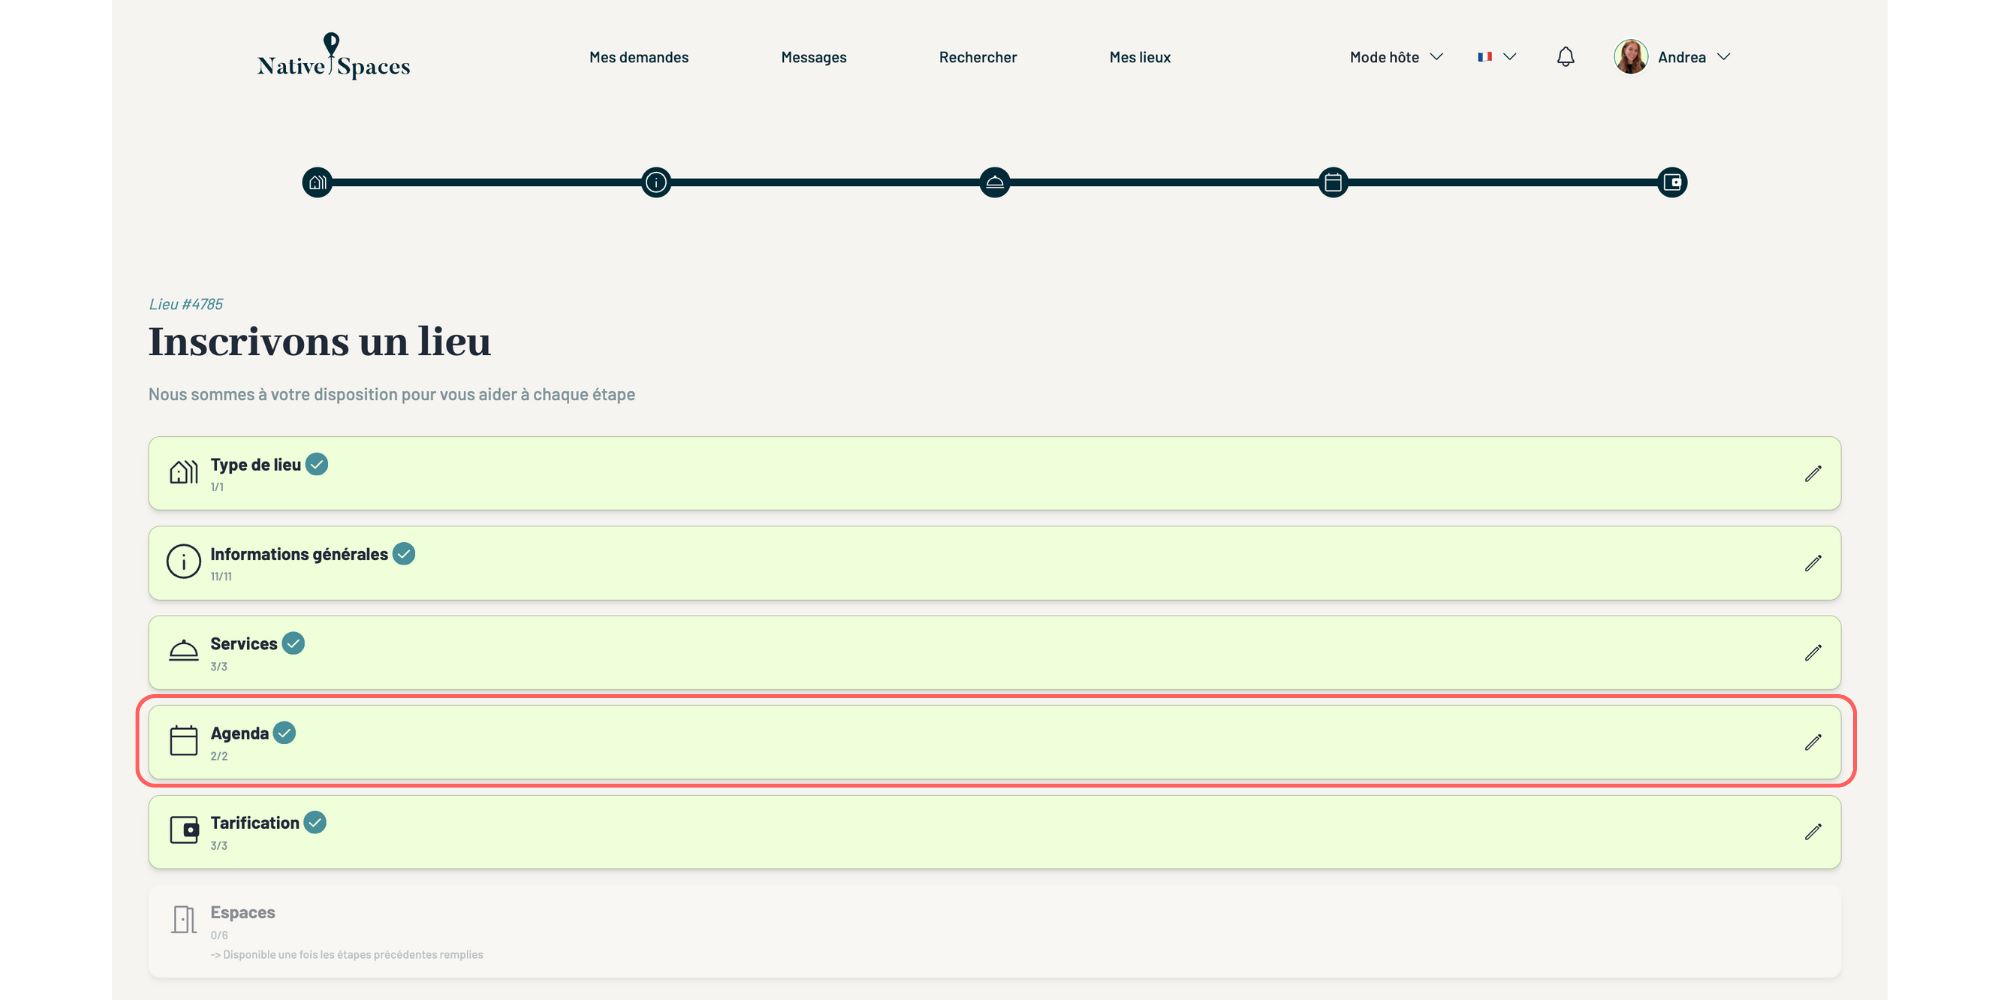
Task: Edit Tarification using the pencil icon
Action: [x=1813, y=832]
